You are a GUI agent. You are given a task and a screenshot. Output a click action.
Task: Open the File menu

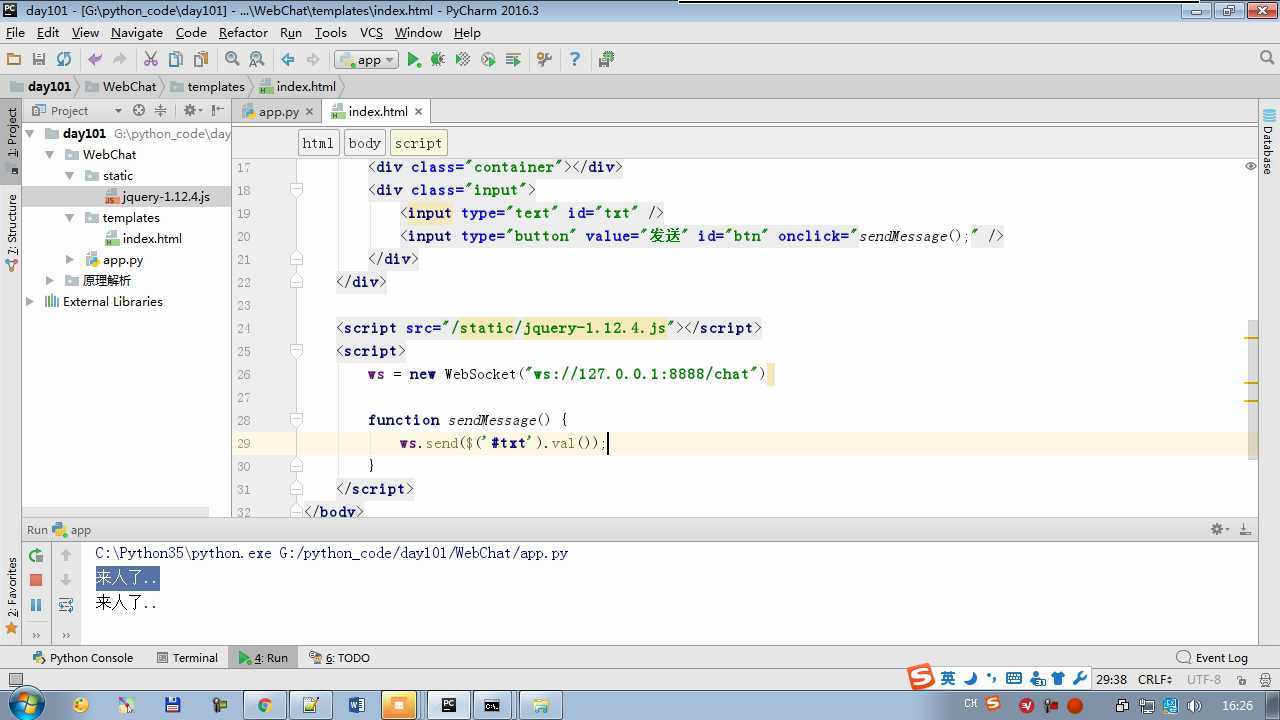click(x=15, y=32)
